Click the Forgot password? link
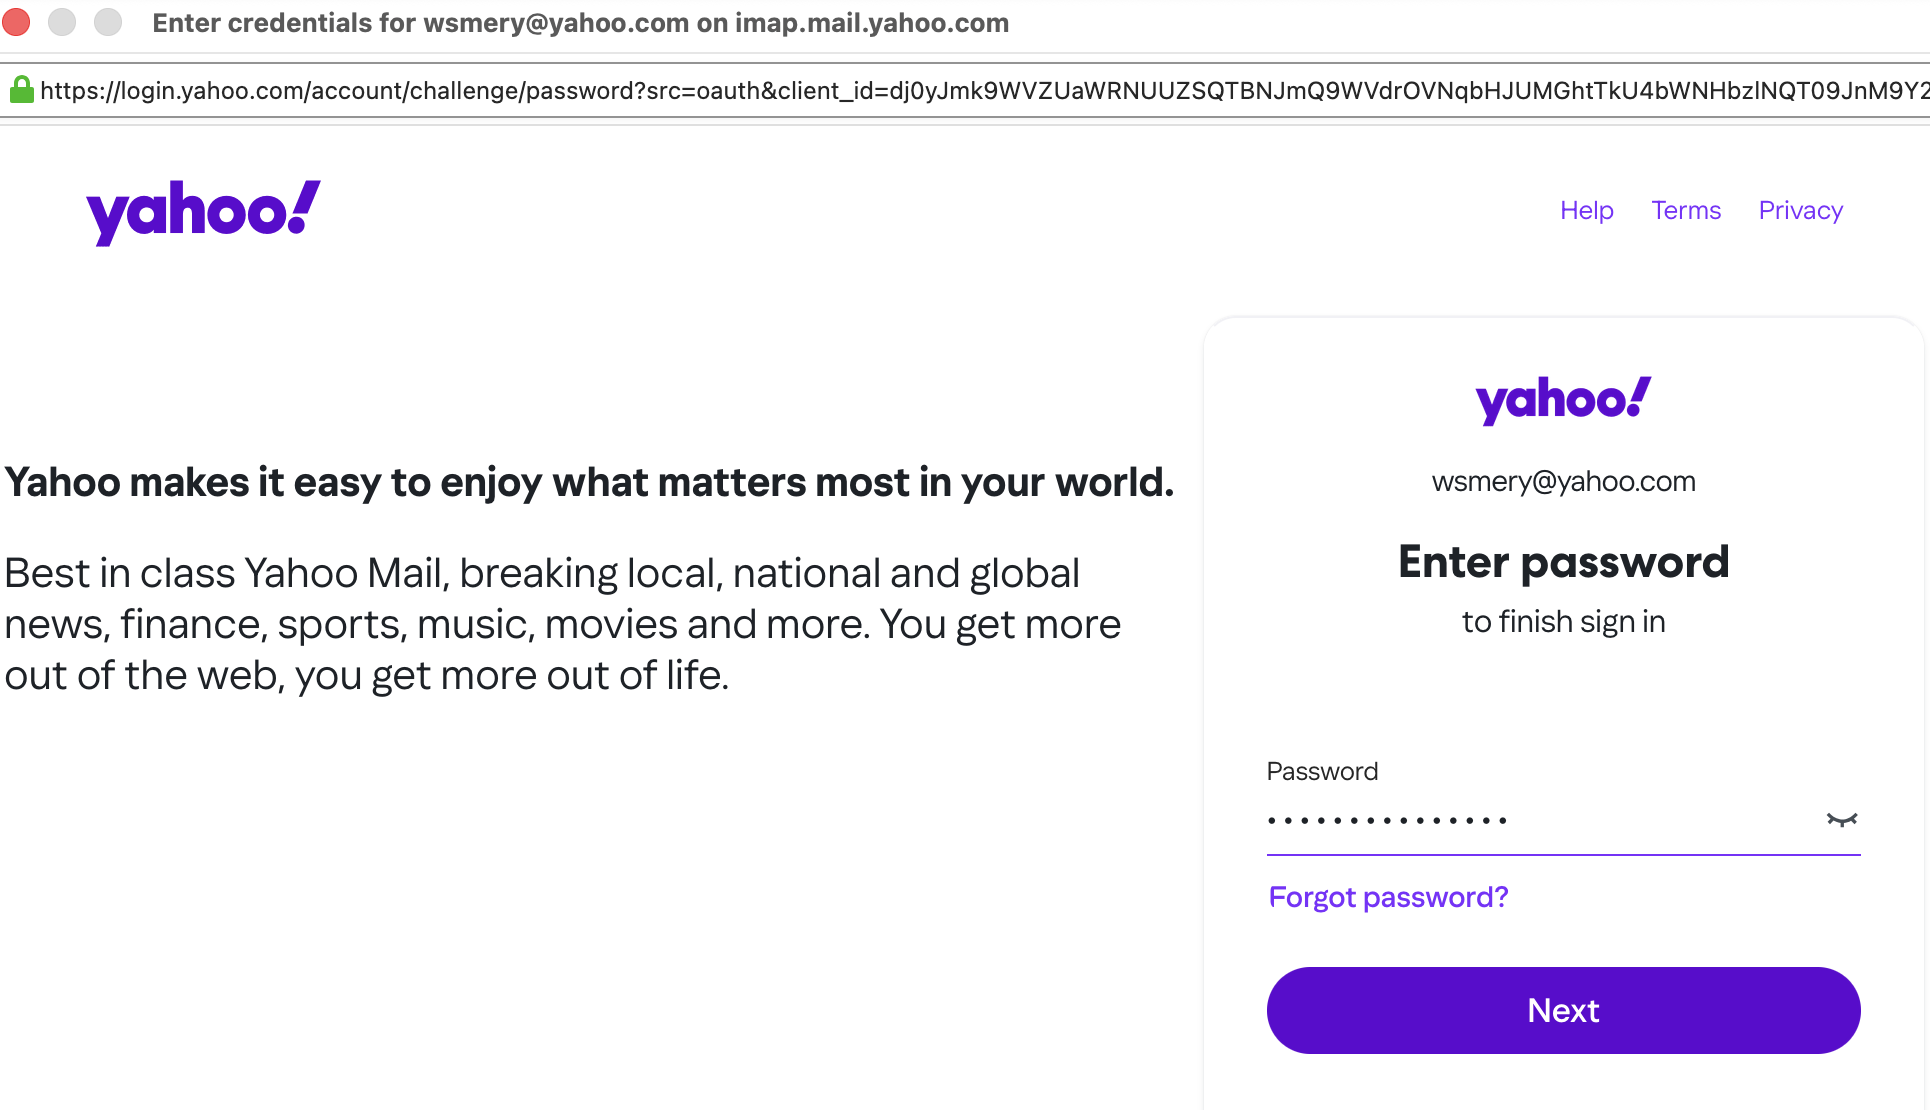The width and height of the screenshot is (1930, 1110). pos(1388,897)
